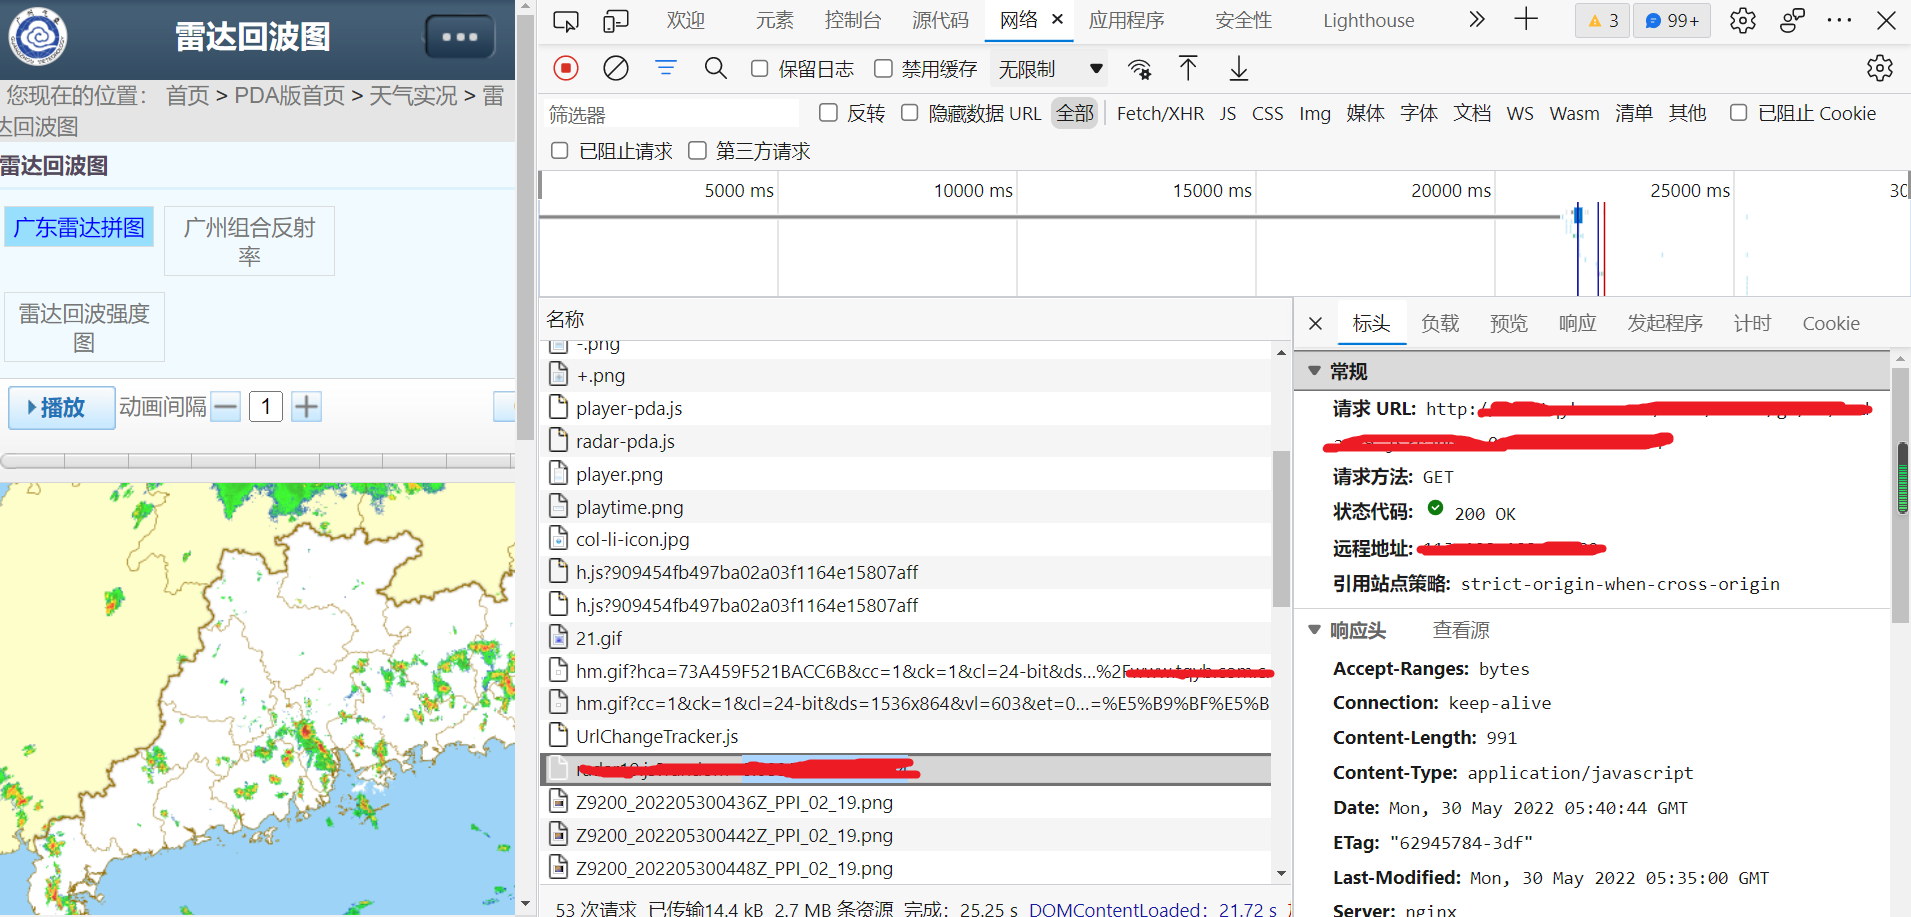Viewport: 1911px width, 917px height.
Task: Collapse the 常规 section
Action: pos(1314,371)
